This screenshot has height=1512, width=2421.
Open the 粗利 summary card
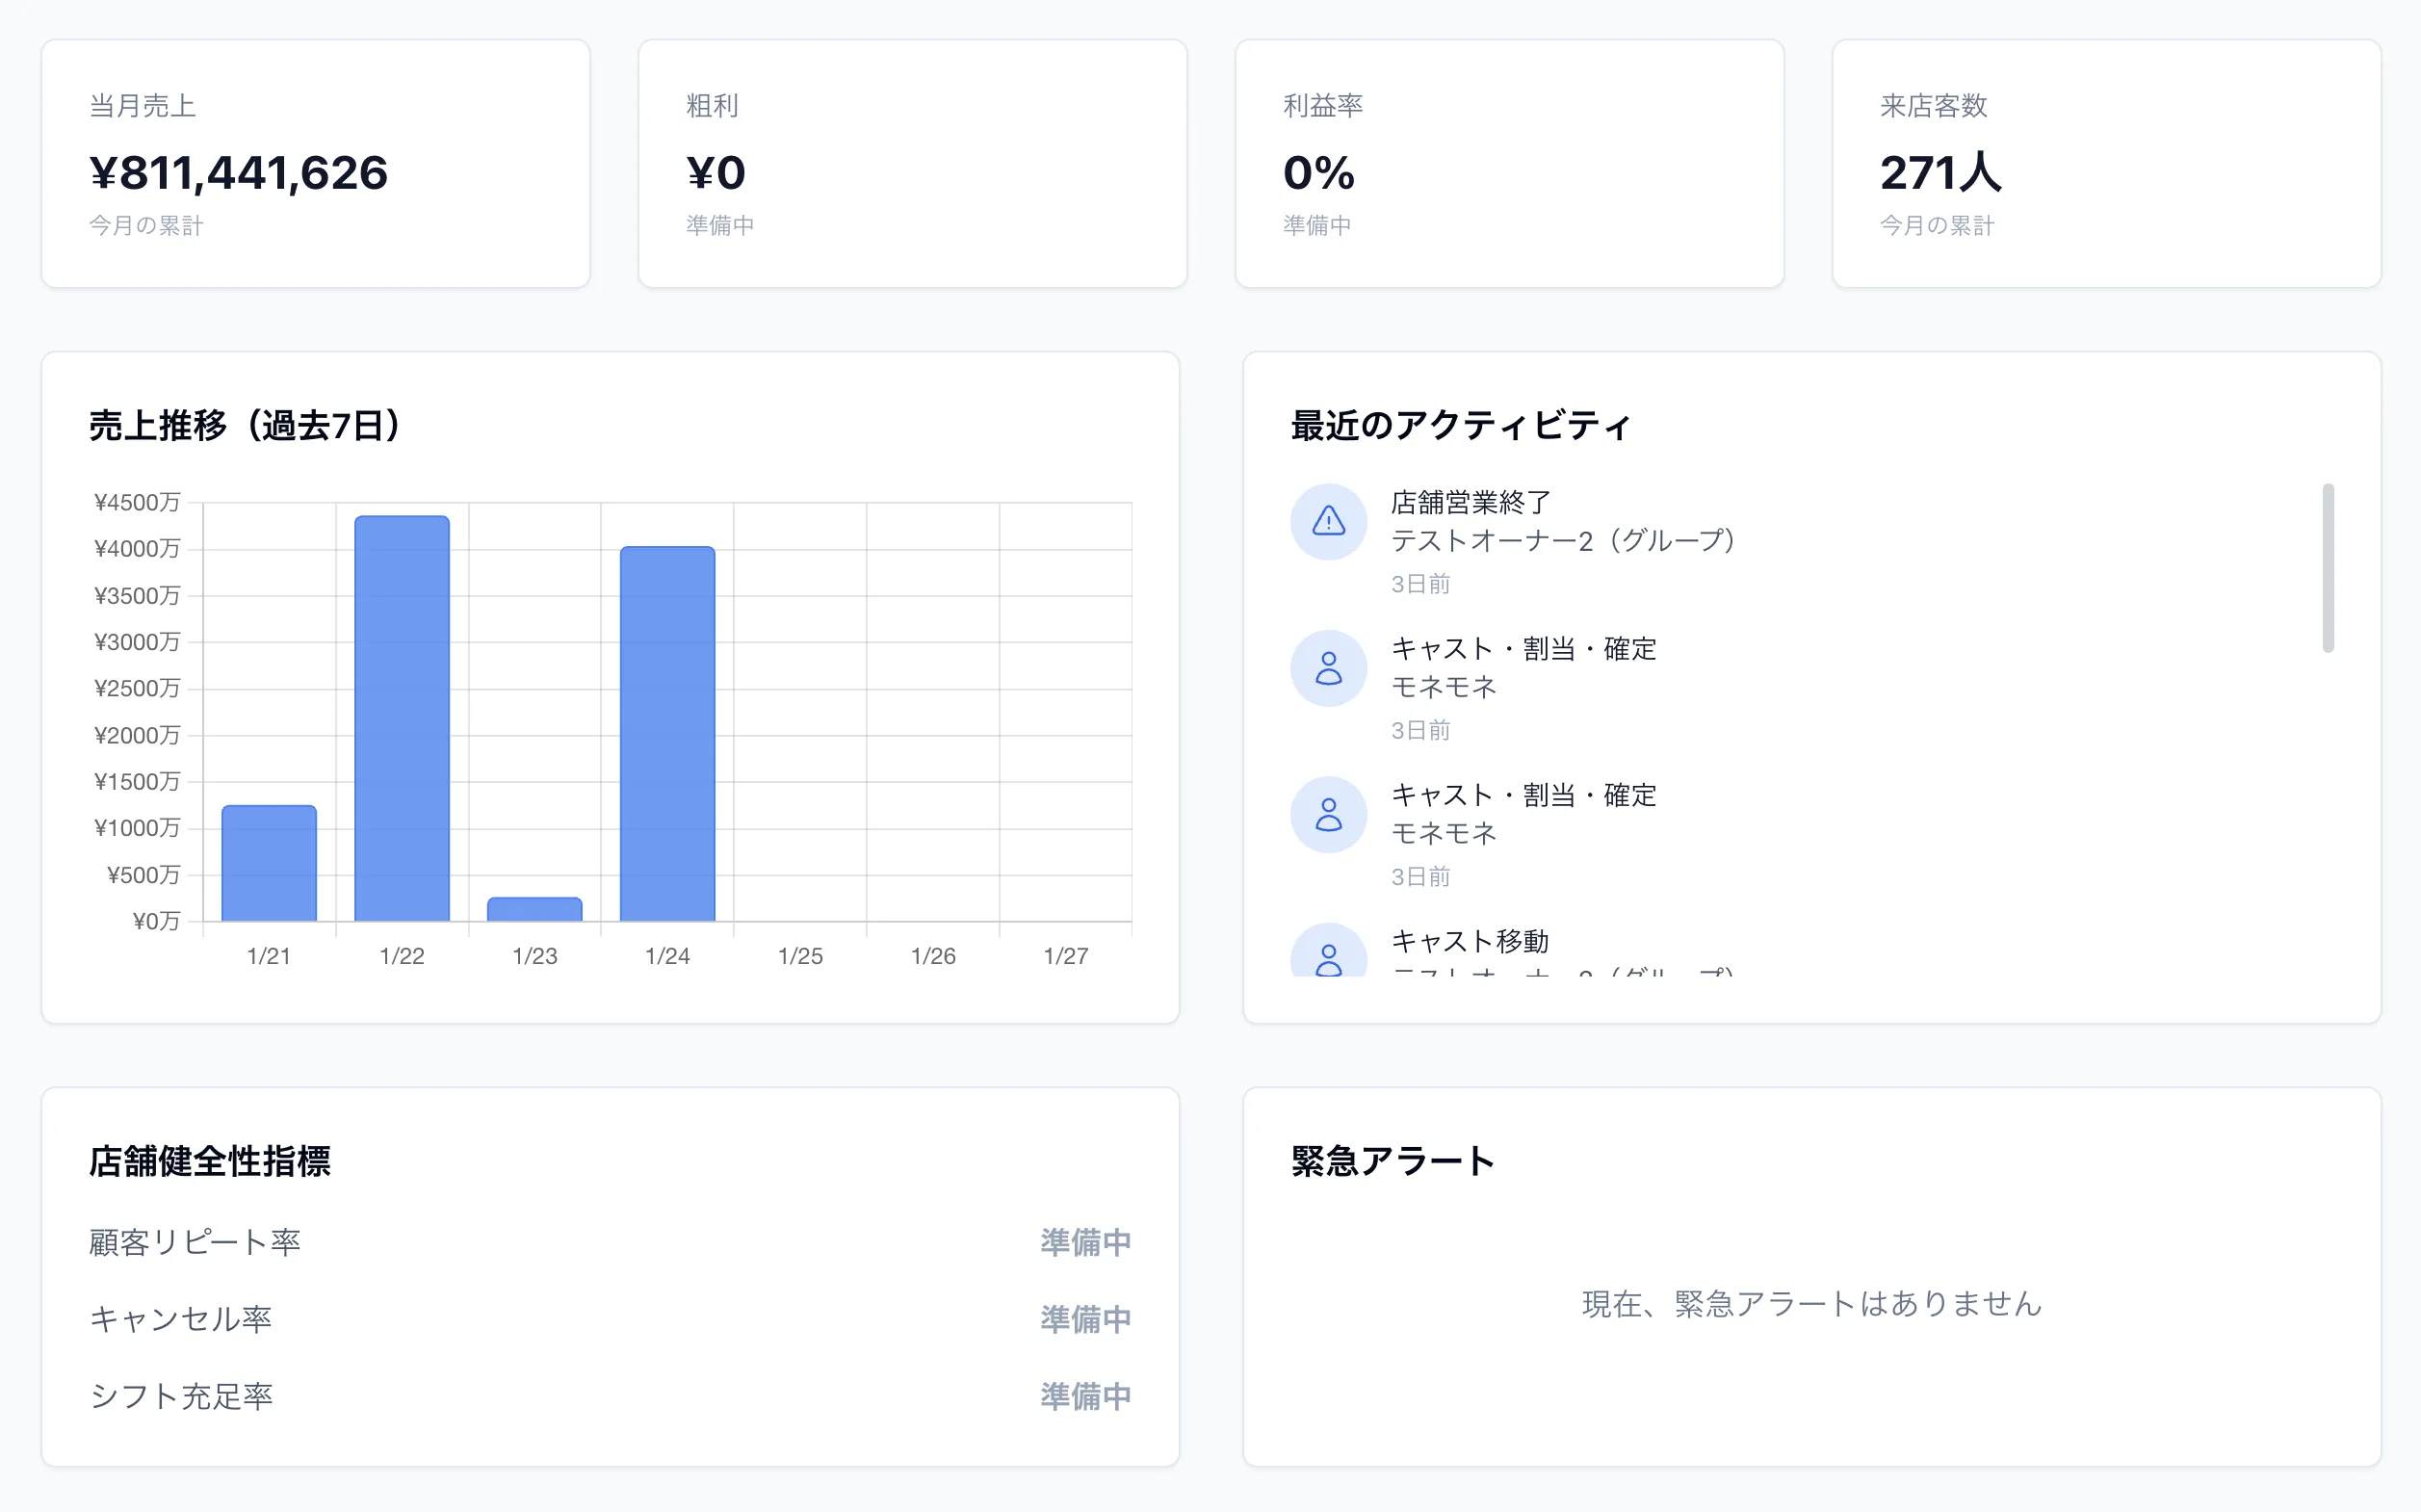(x=912, y=164)
